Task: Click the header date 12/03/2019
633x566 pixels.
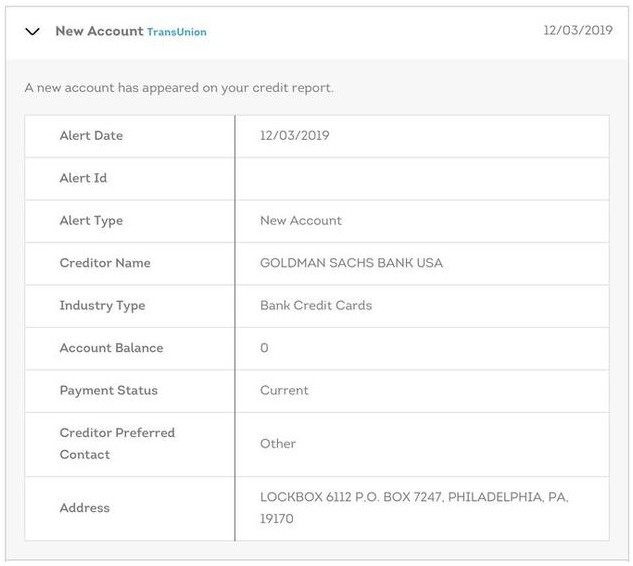Action: click(x=578, y=30)
